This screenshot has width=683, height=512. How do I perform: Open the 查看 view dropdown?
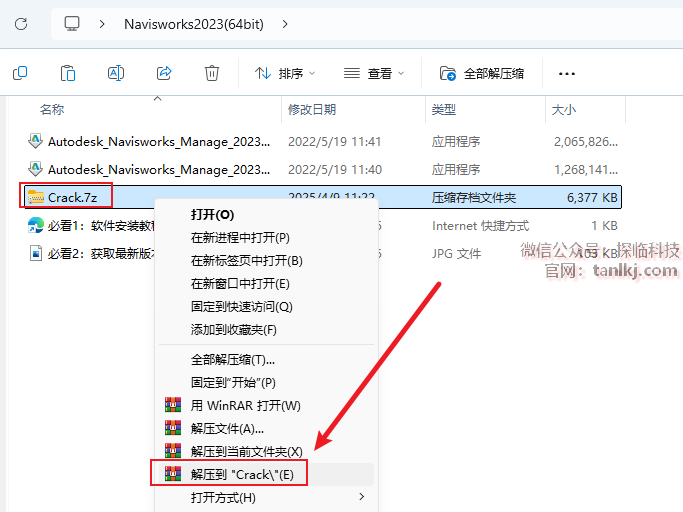coord(374,73)
